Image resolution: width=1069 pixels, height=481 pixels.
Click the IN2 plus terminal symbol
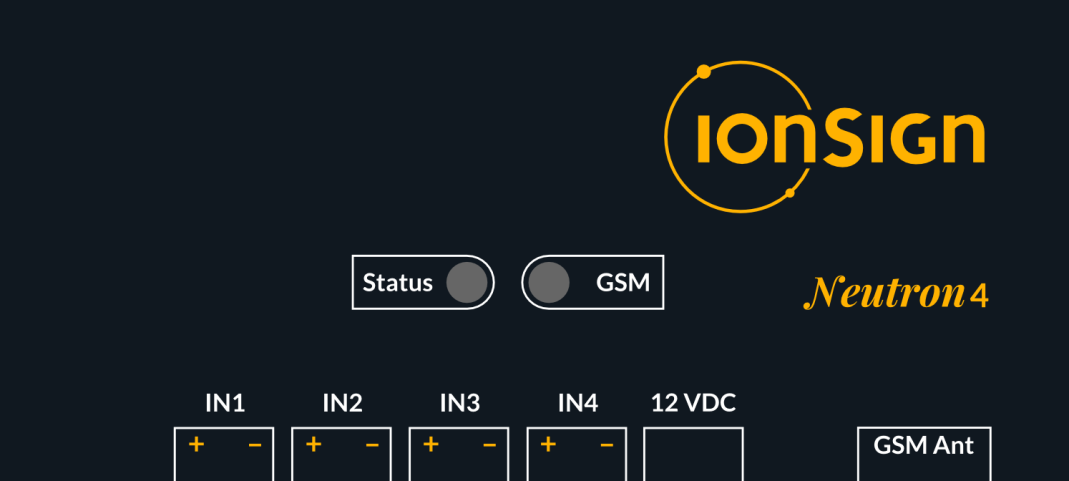click(x=314, y=445)
